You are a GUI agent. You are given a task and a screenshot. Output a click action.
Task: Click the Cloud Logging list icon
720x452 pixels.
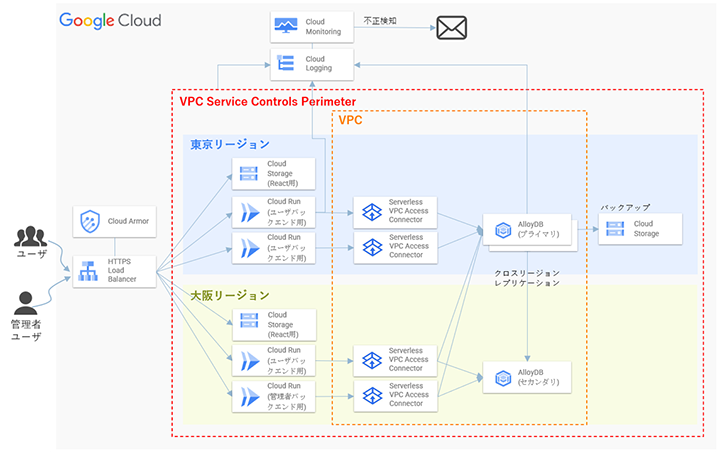(x=286, y=63)
